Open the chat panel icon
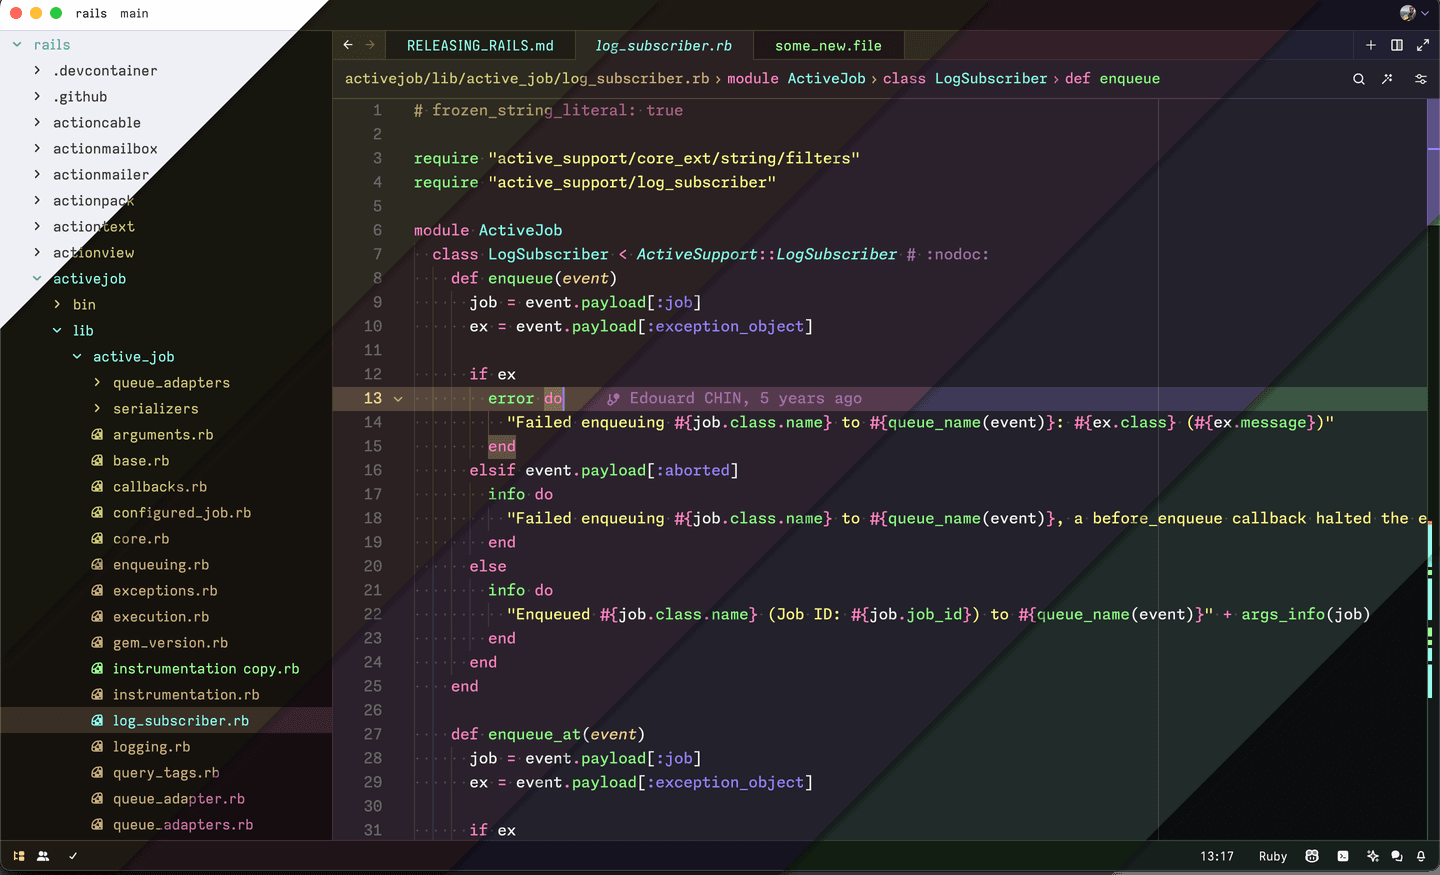Screen dimensions: 1440x875 1397,856
